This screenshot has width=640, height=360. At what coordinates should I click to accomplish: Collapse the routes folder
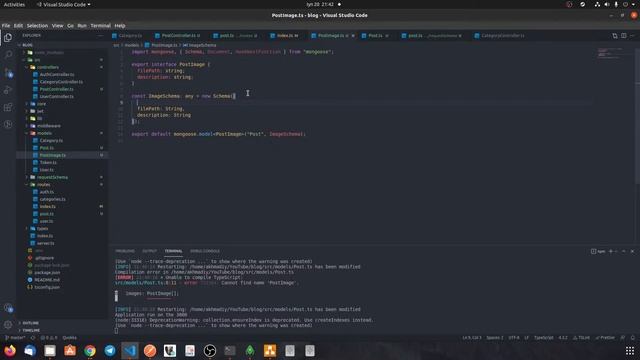pos(43,185)
